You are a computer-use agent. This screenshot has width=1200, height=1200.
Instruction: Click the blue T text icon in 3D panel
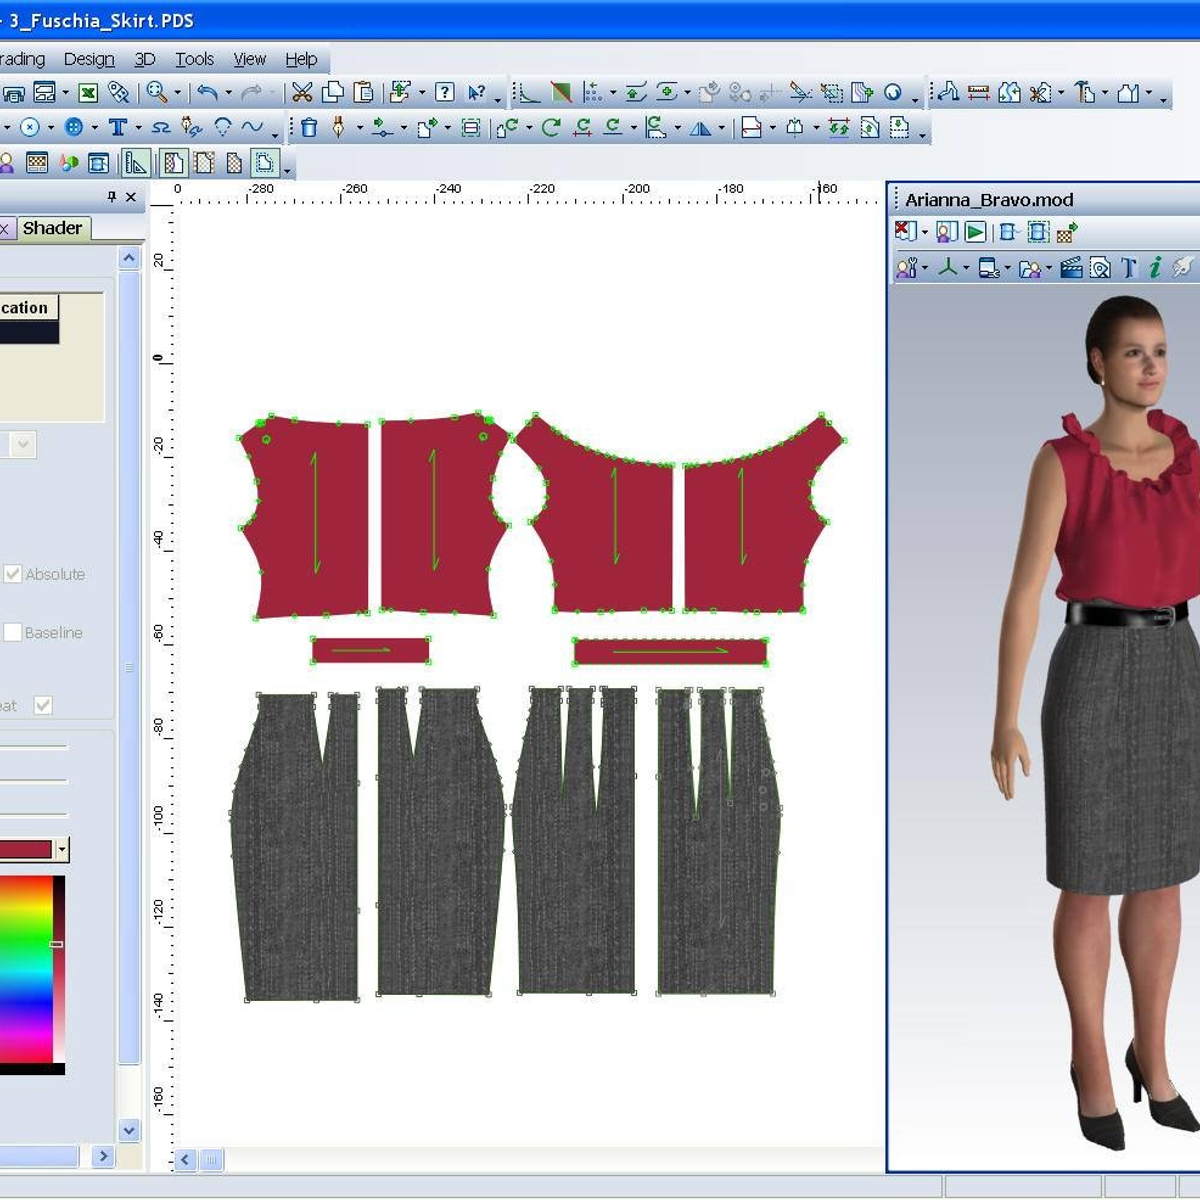click(1128, 267)
